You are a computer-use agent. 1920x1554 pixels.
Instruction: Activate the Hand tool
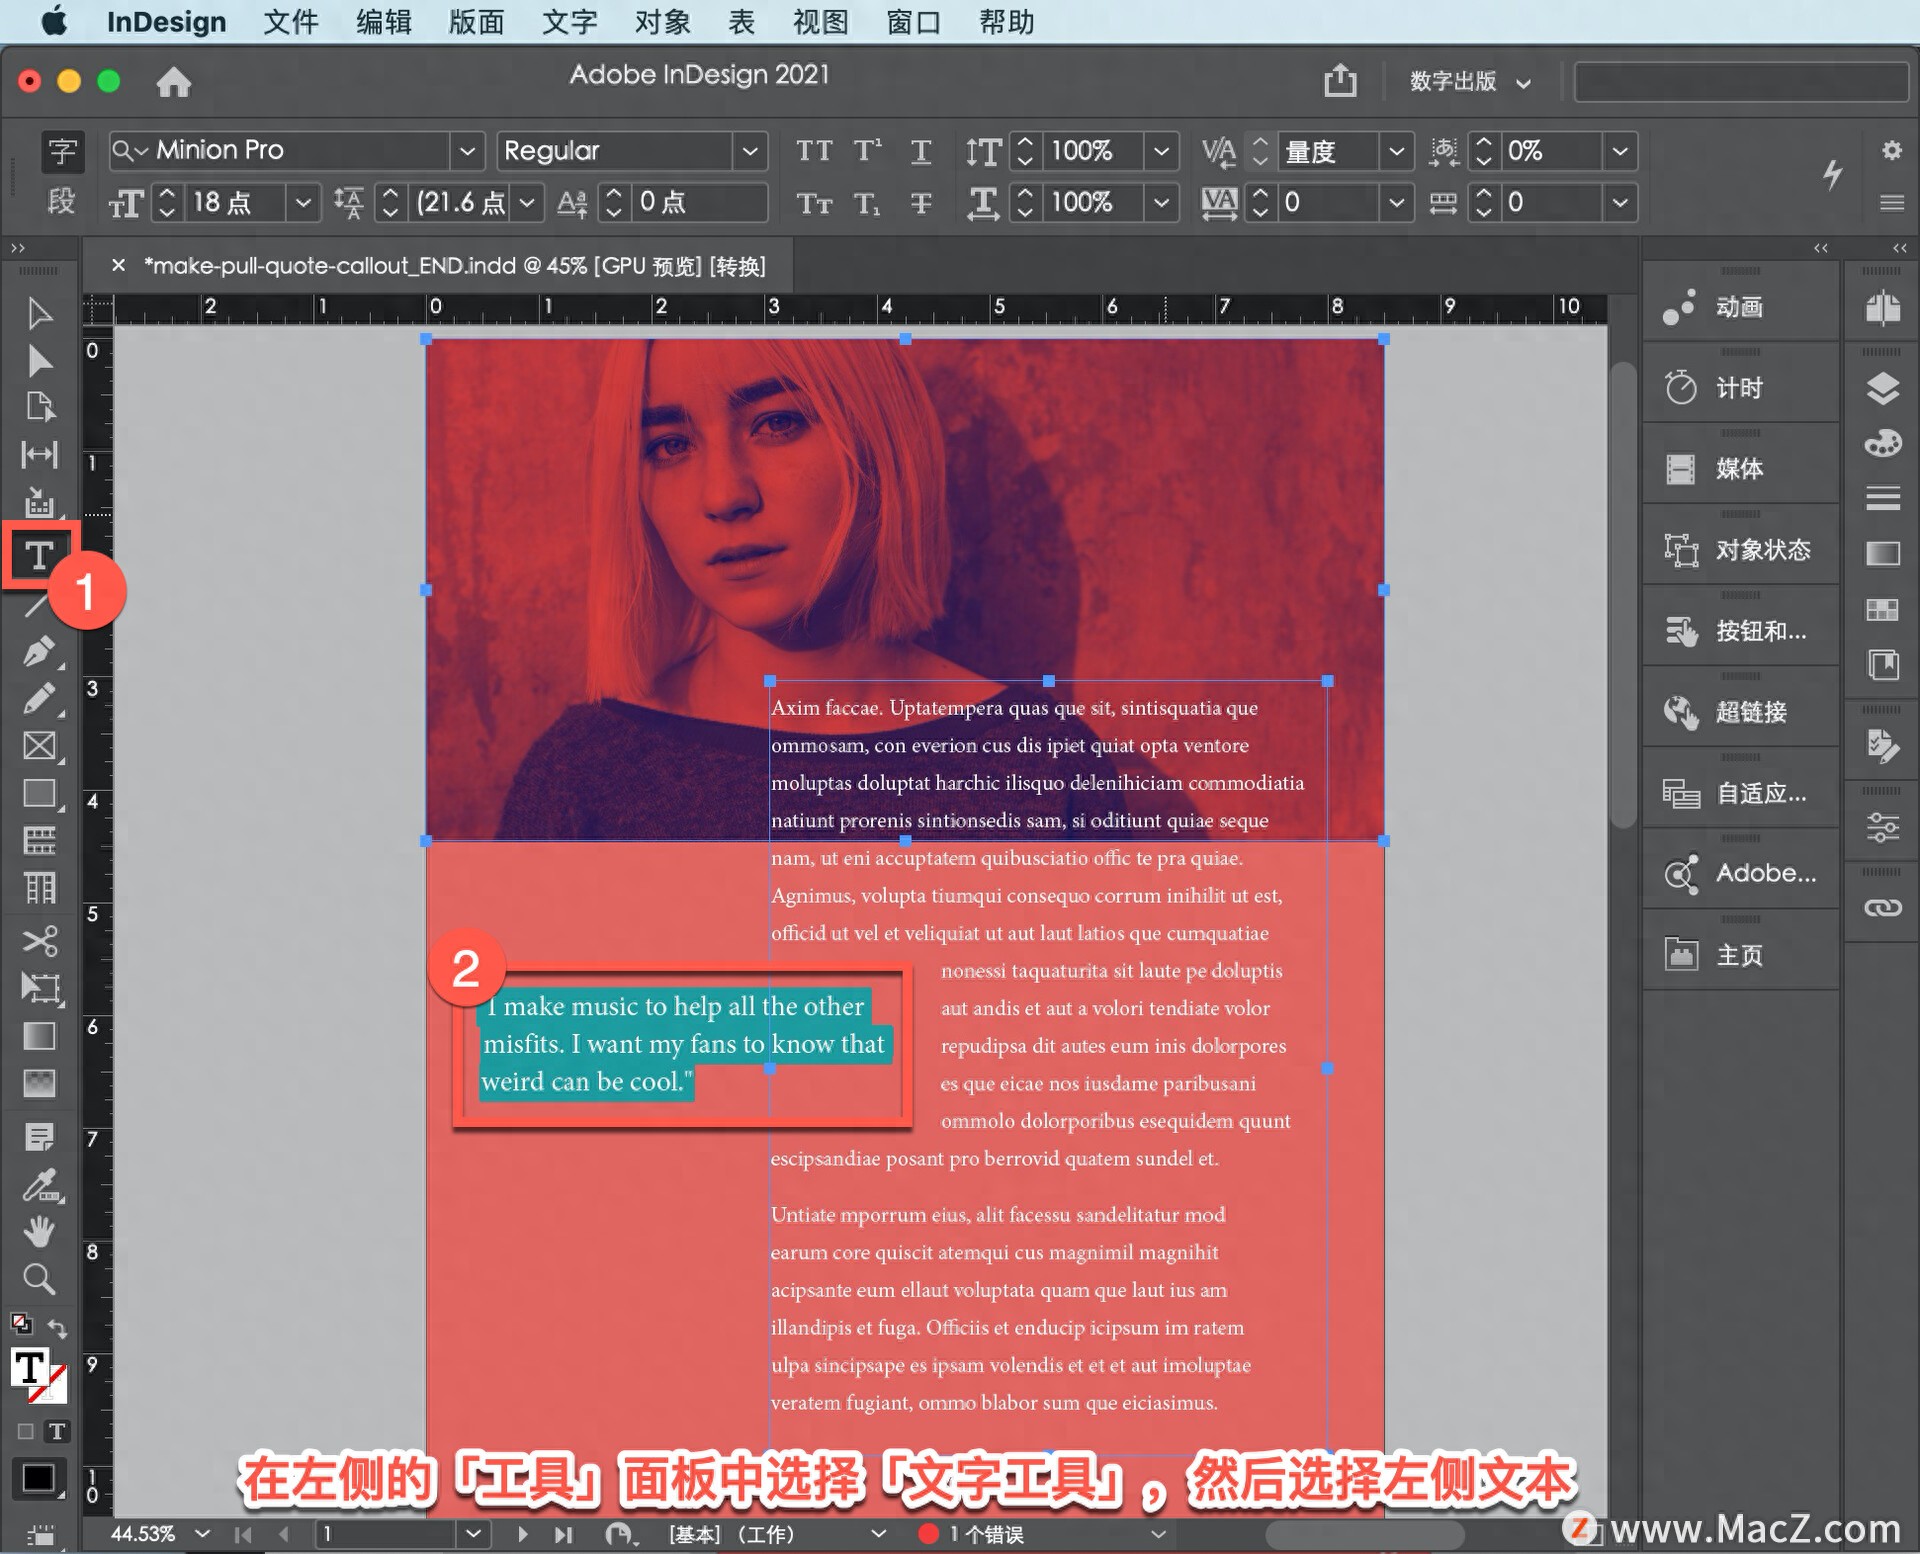point(39,1231)
